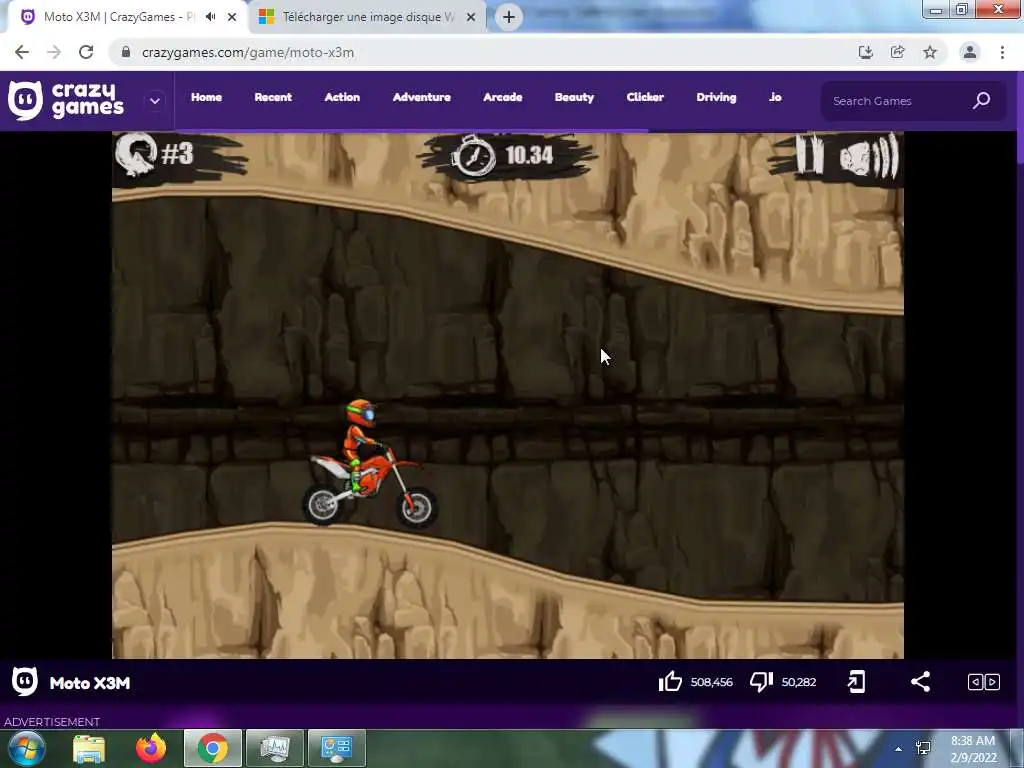Open the Control Panel taskbar icon
1024x768 pixels.
click(336, 748)
